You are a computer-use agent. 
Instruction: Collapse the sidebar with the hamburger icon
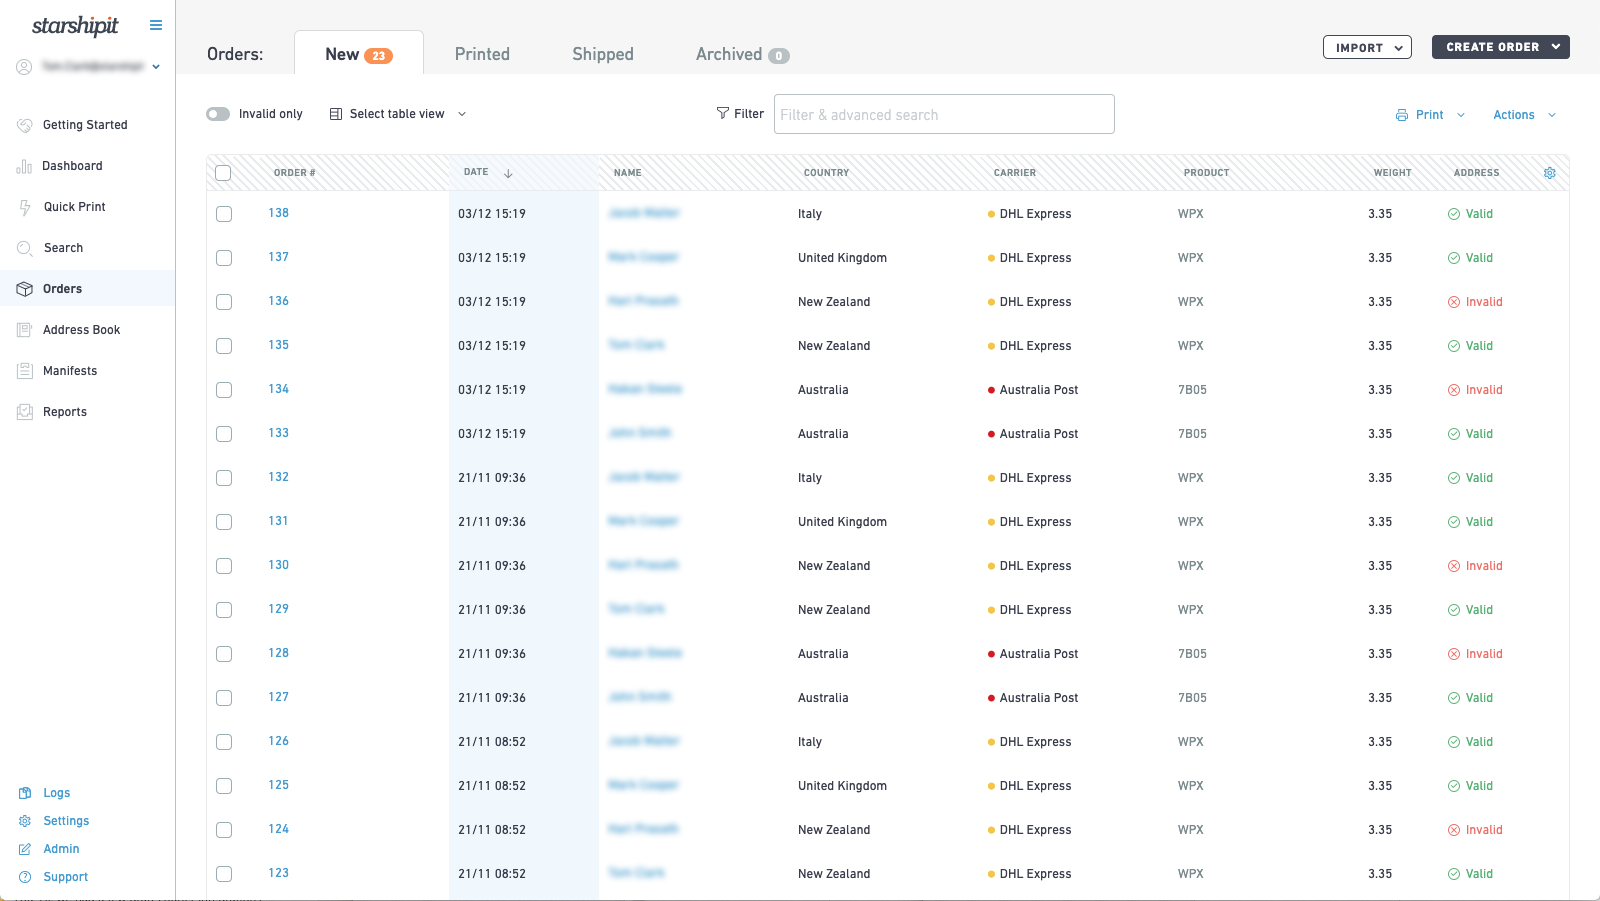[155, 24]
